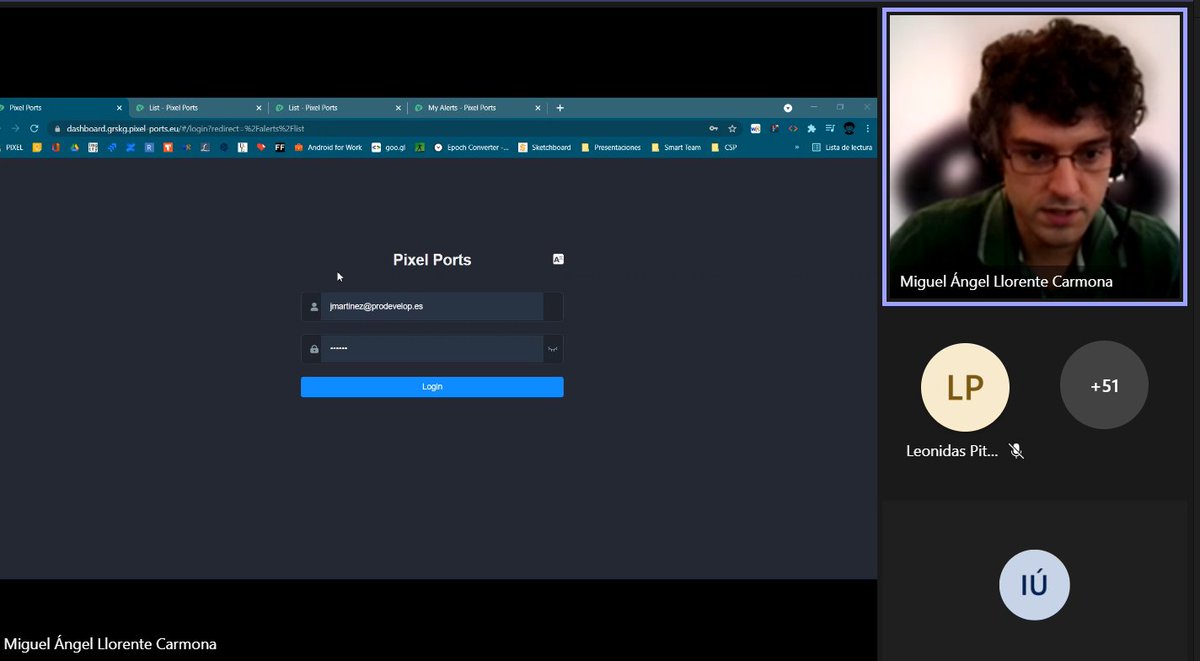The width and height of the screenshot is (1200, 661).
Task: Open the Office bookmark icon
Action: click(56, 148)
